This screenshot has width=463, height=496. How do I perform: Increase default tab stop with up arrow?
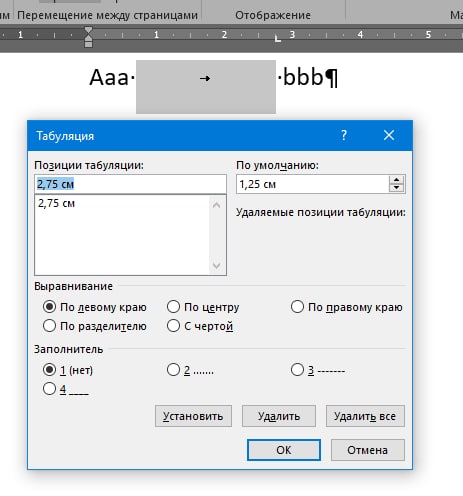pyautogui.click(x=396, y=180)
